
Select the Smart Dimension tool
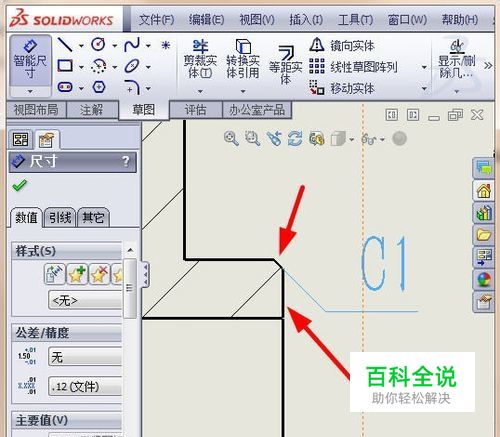click(x=30, y=60)
